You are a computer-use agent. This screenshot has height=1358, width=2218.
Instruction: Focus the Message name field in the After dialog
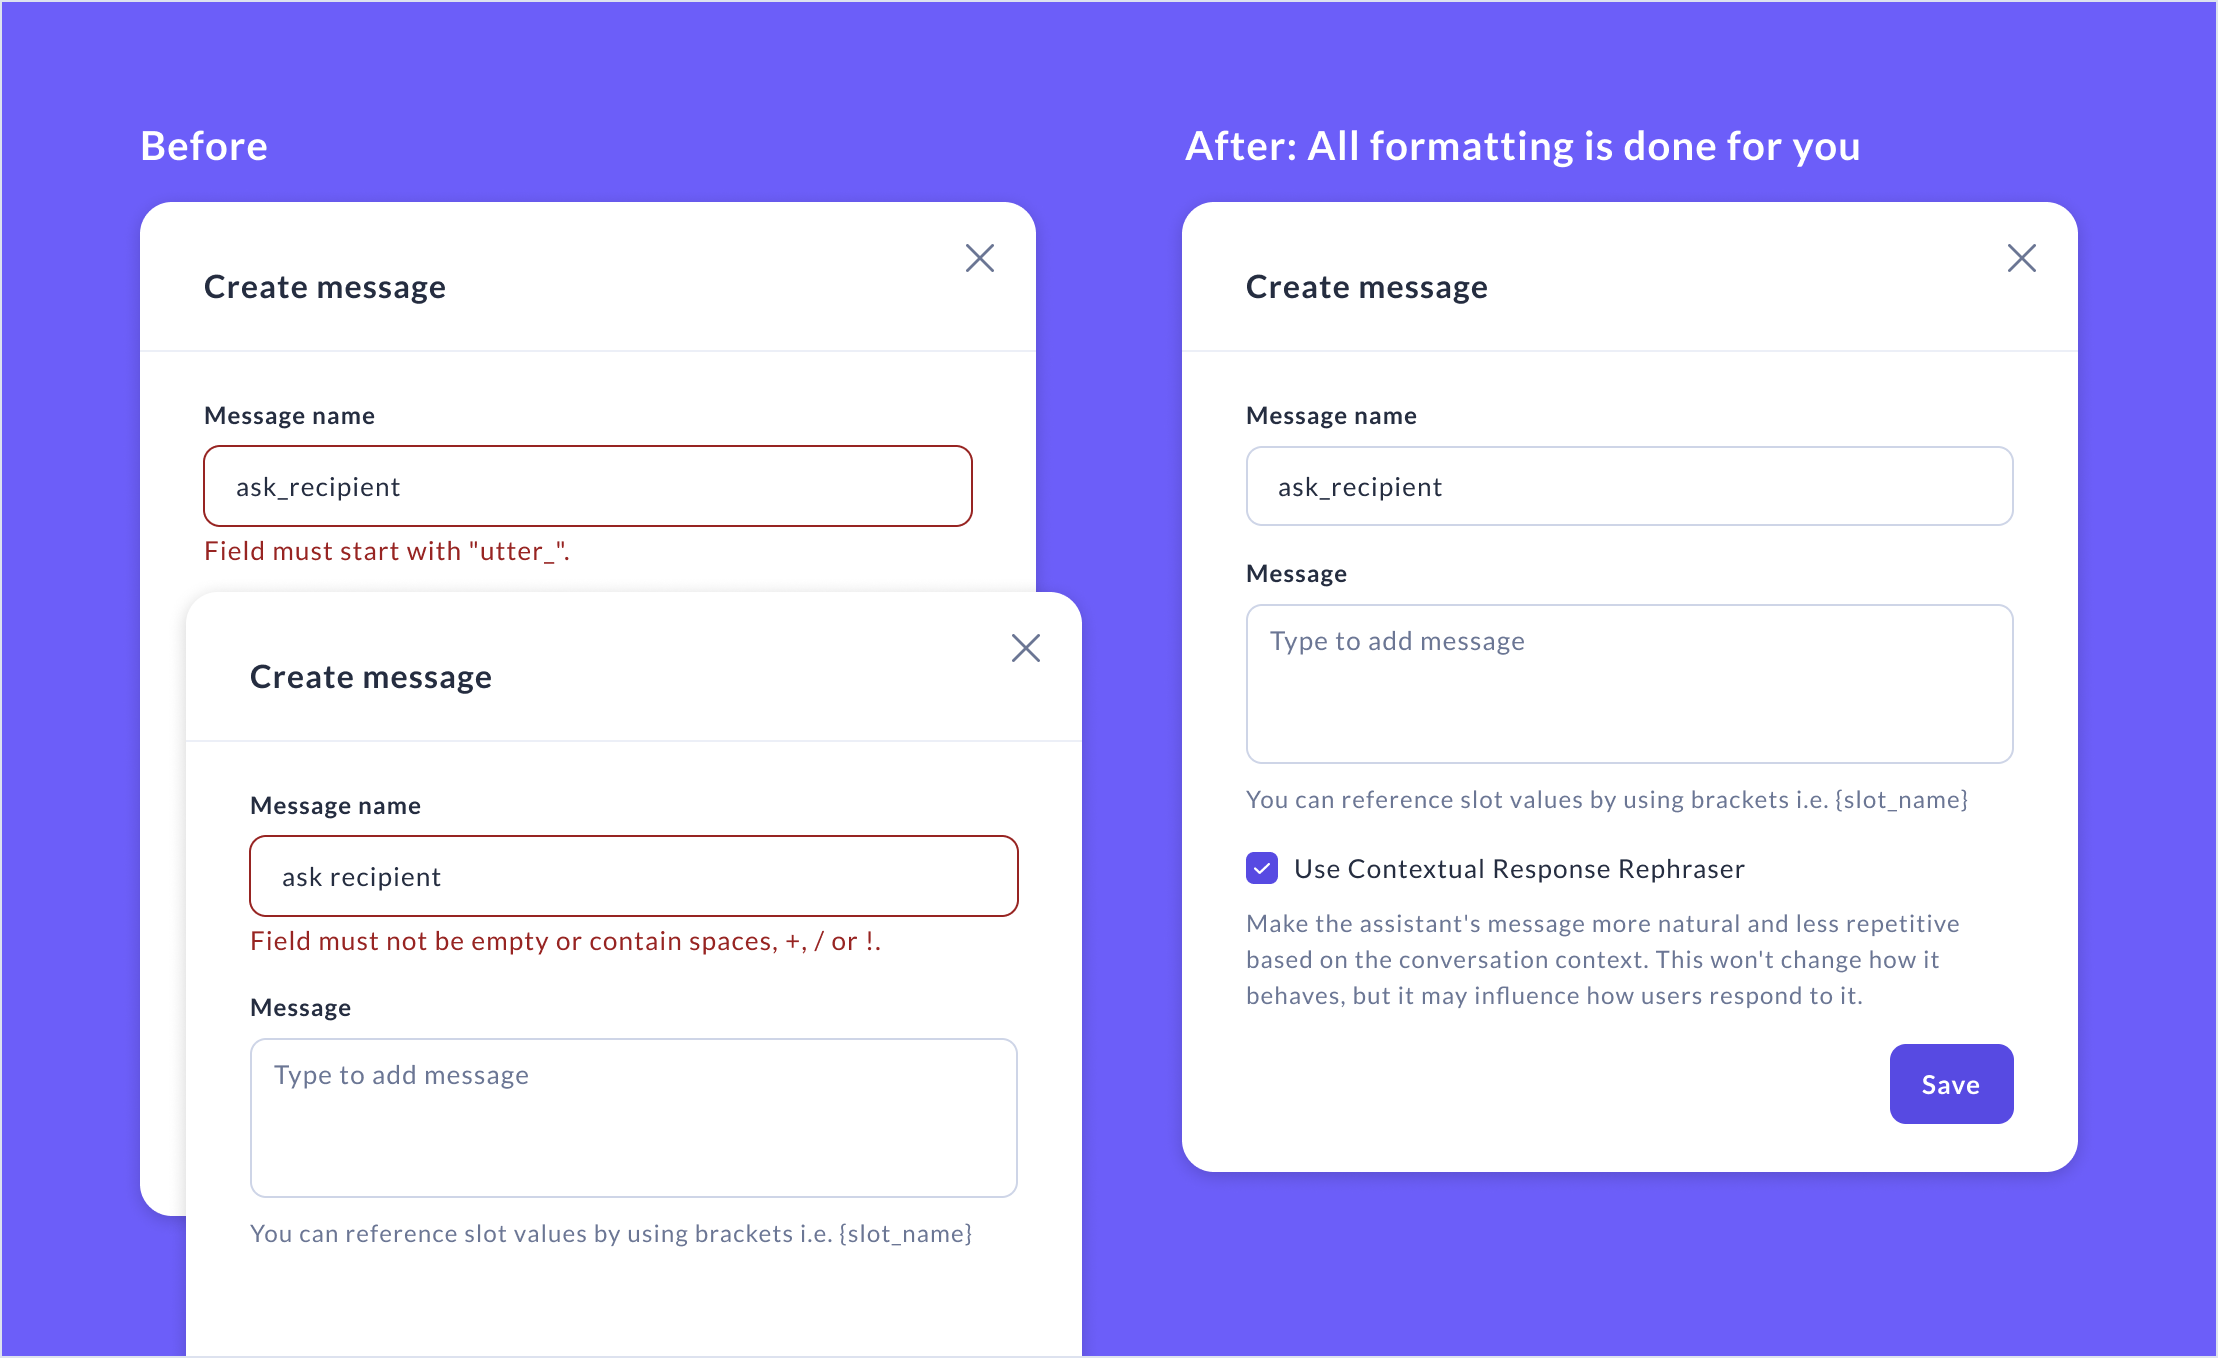tap(1629, 487)
